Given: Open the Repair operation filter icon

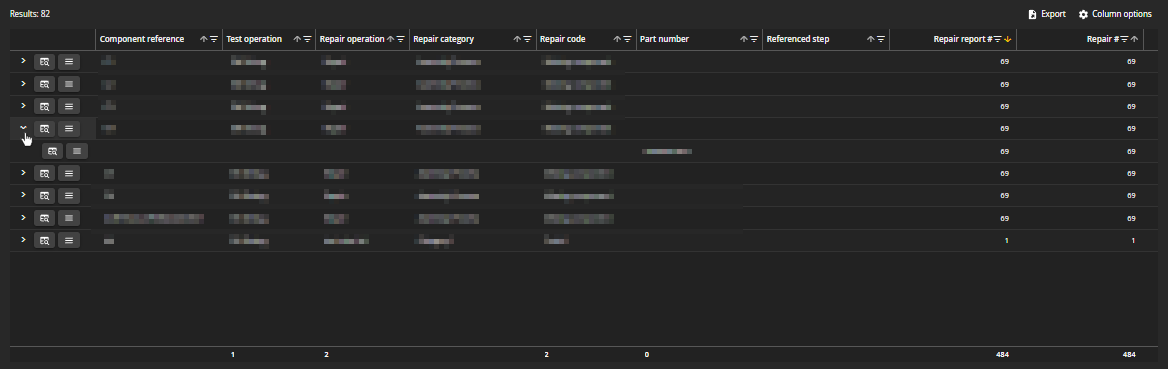Looking at the screenshot, I should (x=400, y=40).
